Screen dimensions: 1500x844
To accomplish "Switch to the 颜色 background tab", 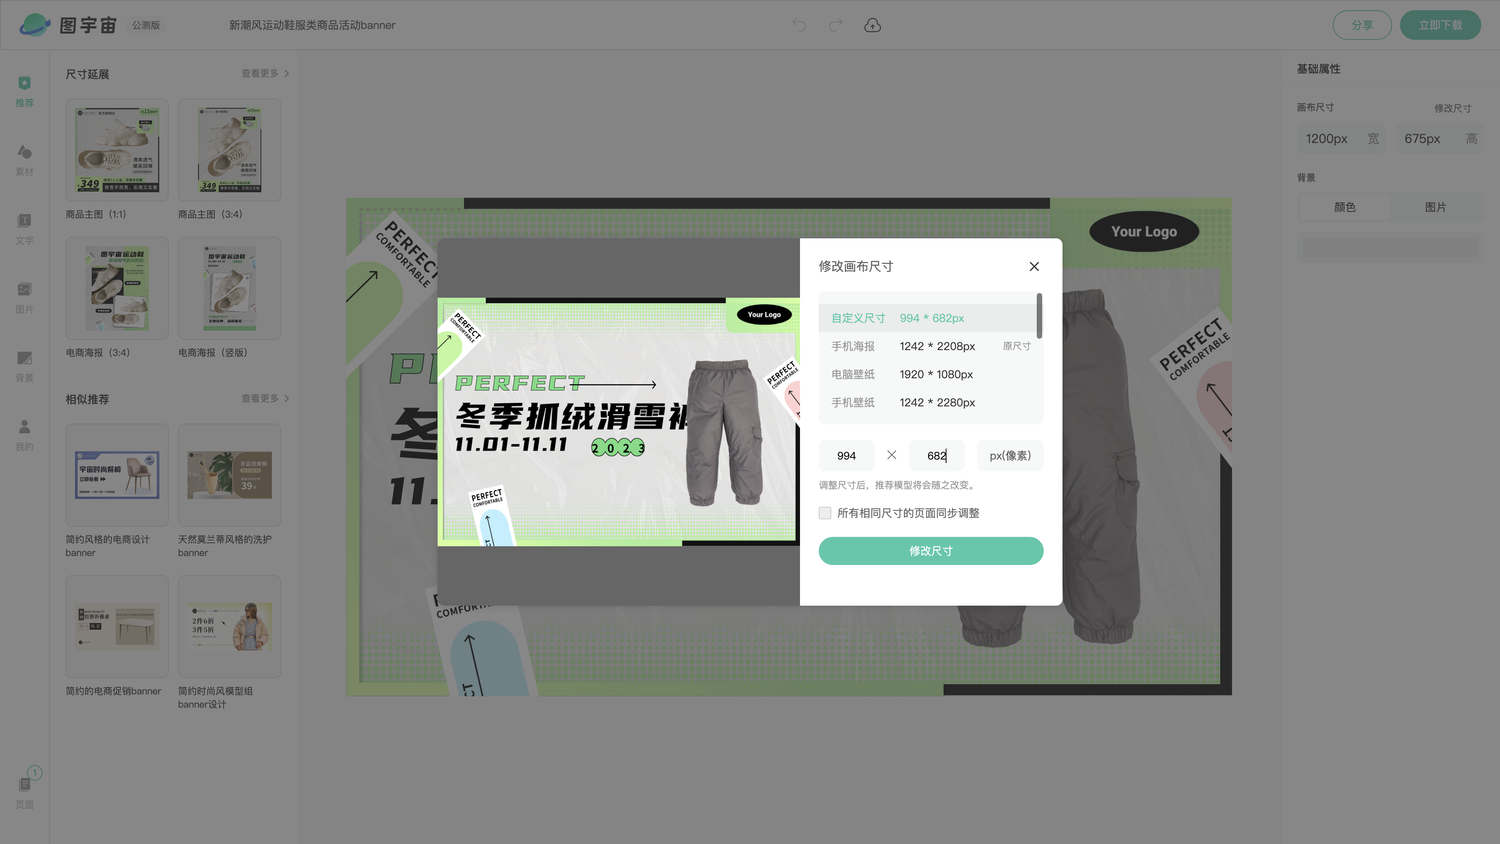I will [x=1345, y=207].
